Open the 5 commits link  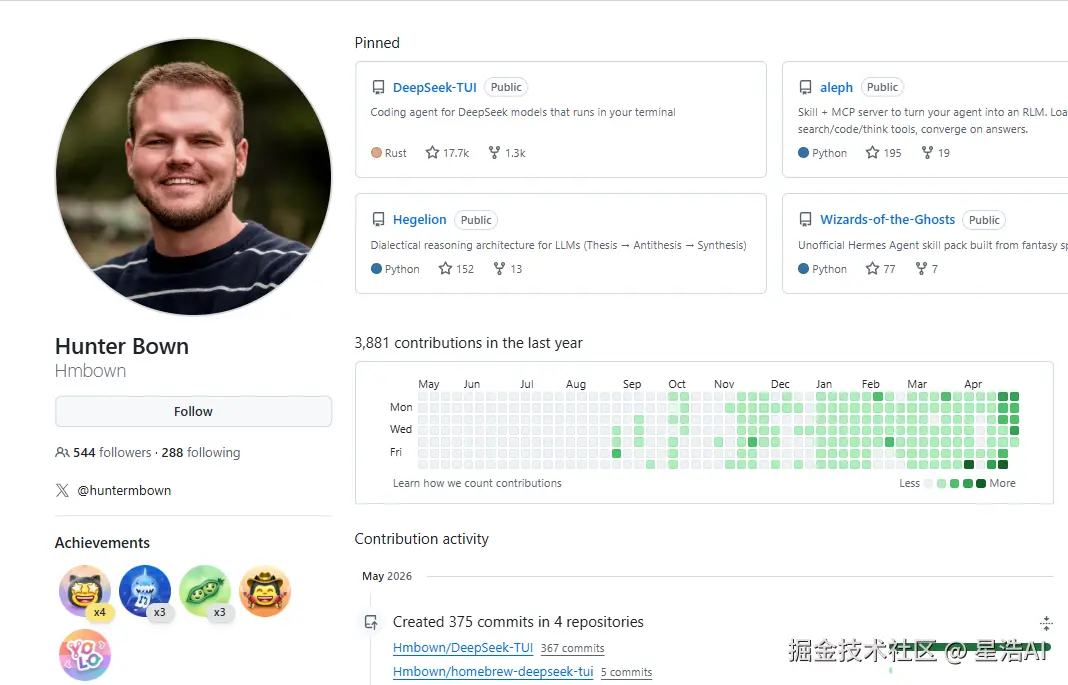626,672
